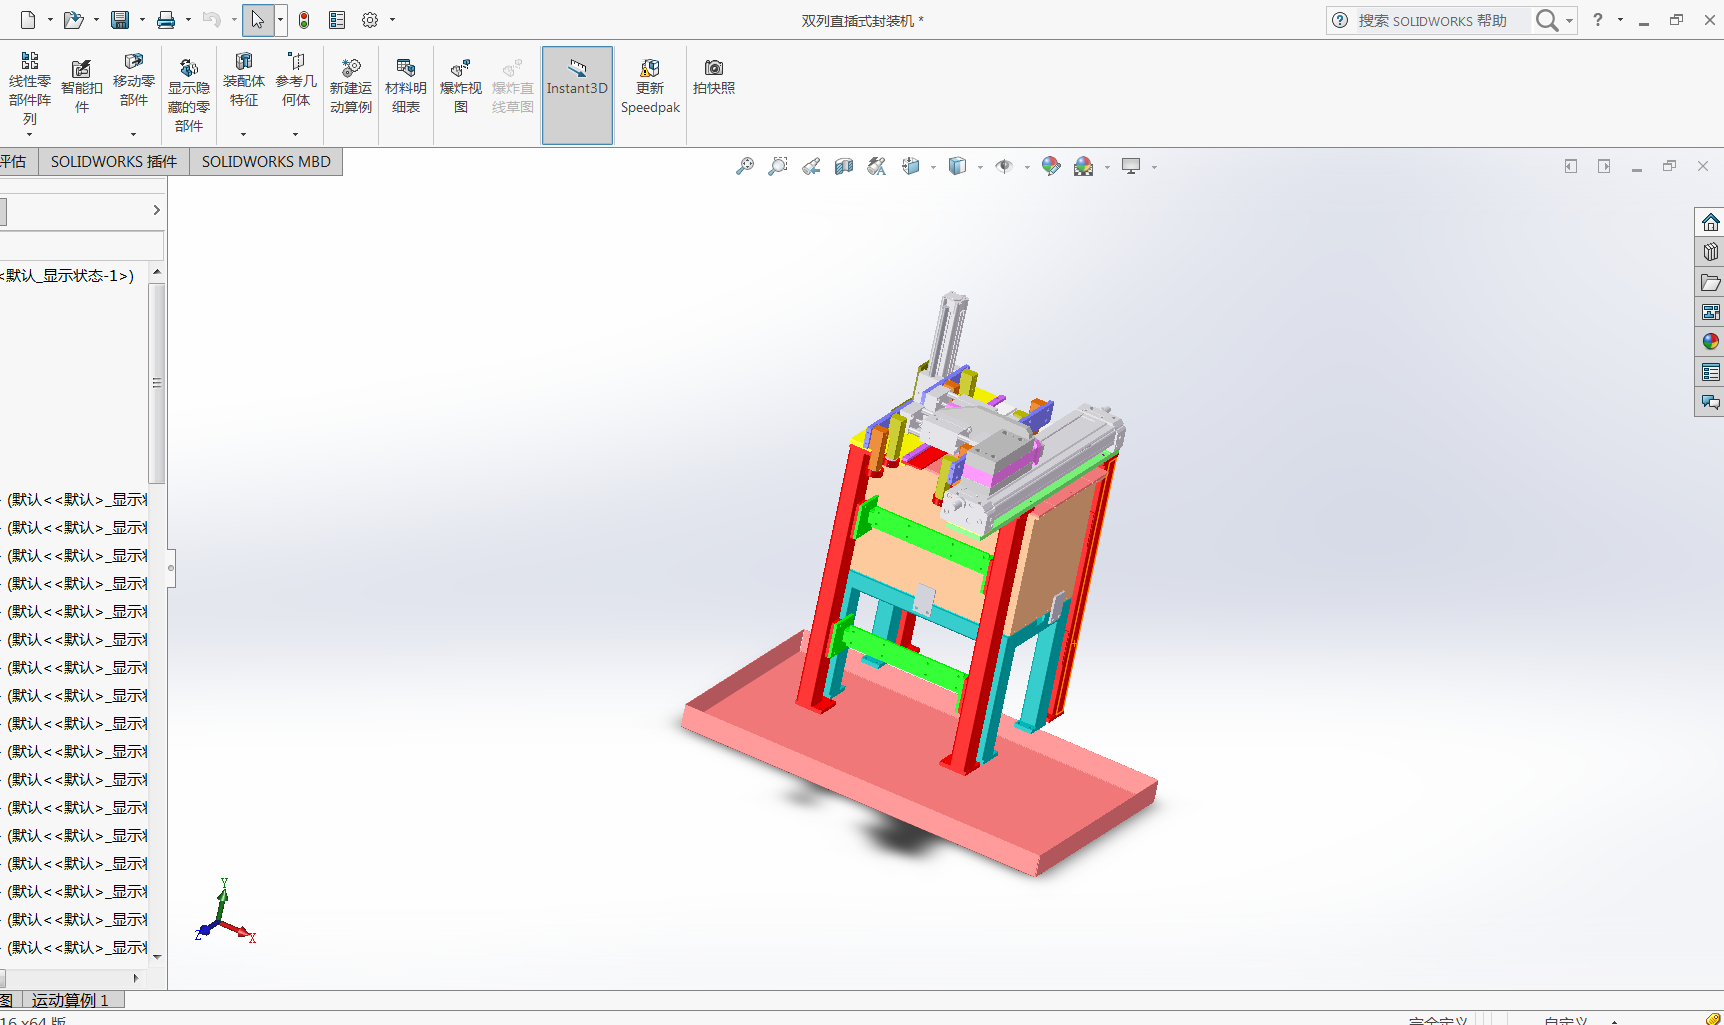Viewport: 1724px width, 1025px height.
Task: Click Show Hidden Components (显示隐藏的零部件)
Action: [188, 95]
